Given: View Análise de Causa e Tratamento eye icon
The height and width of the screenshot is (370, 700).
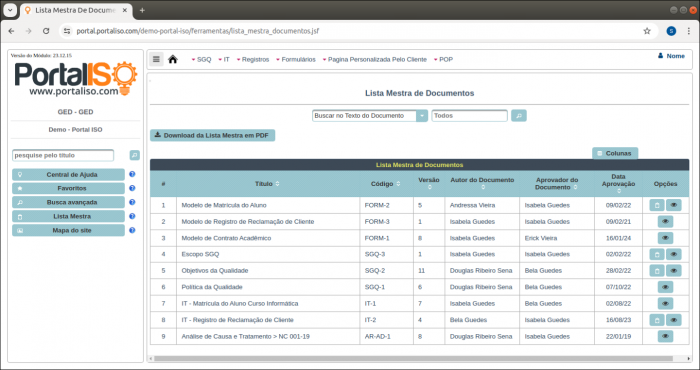Looking at the screenshot, I should 665,336.
